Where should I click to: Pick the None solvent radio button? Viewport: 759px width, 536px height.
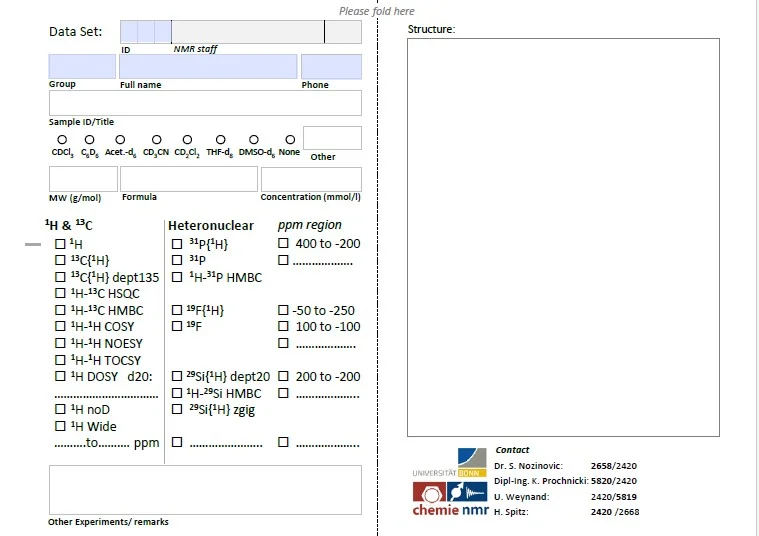click(x=290, y=140)
